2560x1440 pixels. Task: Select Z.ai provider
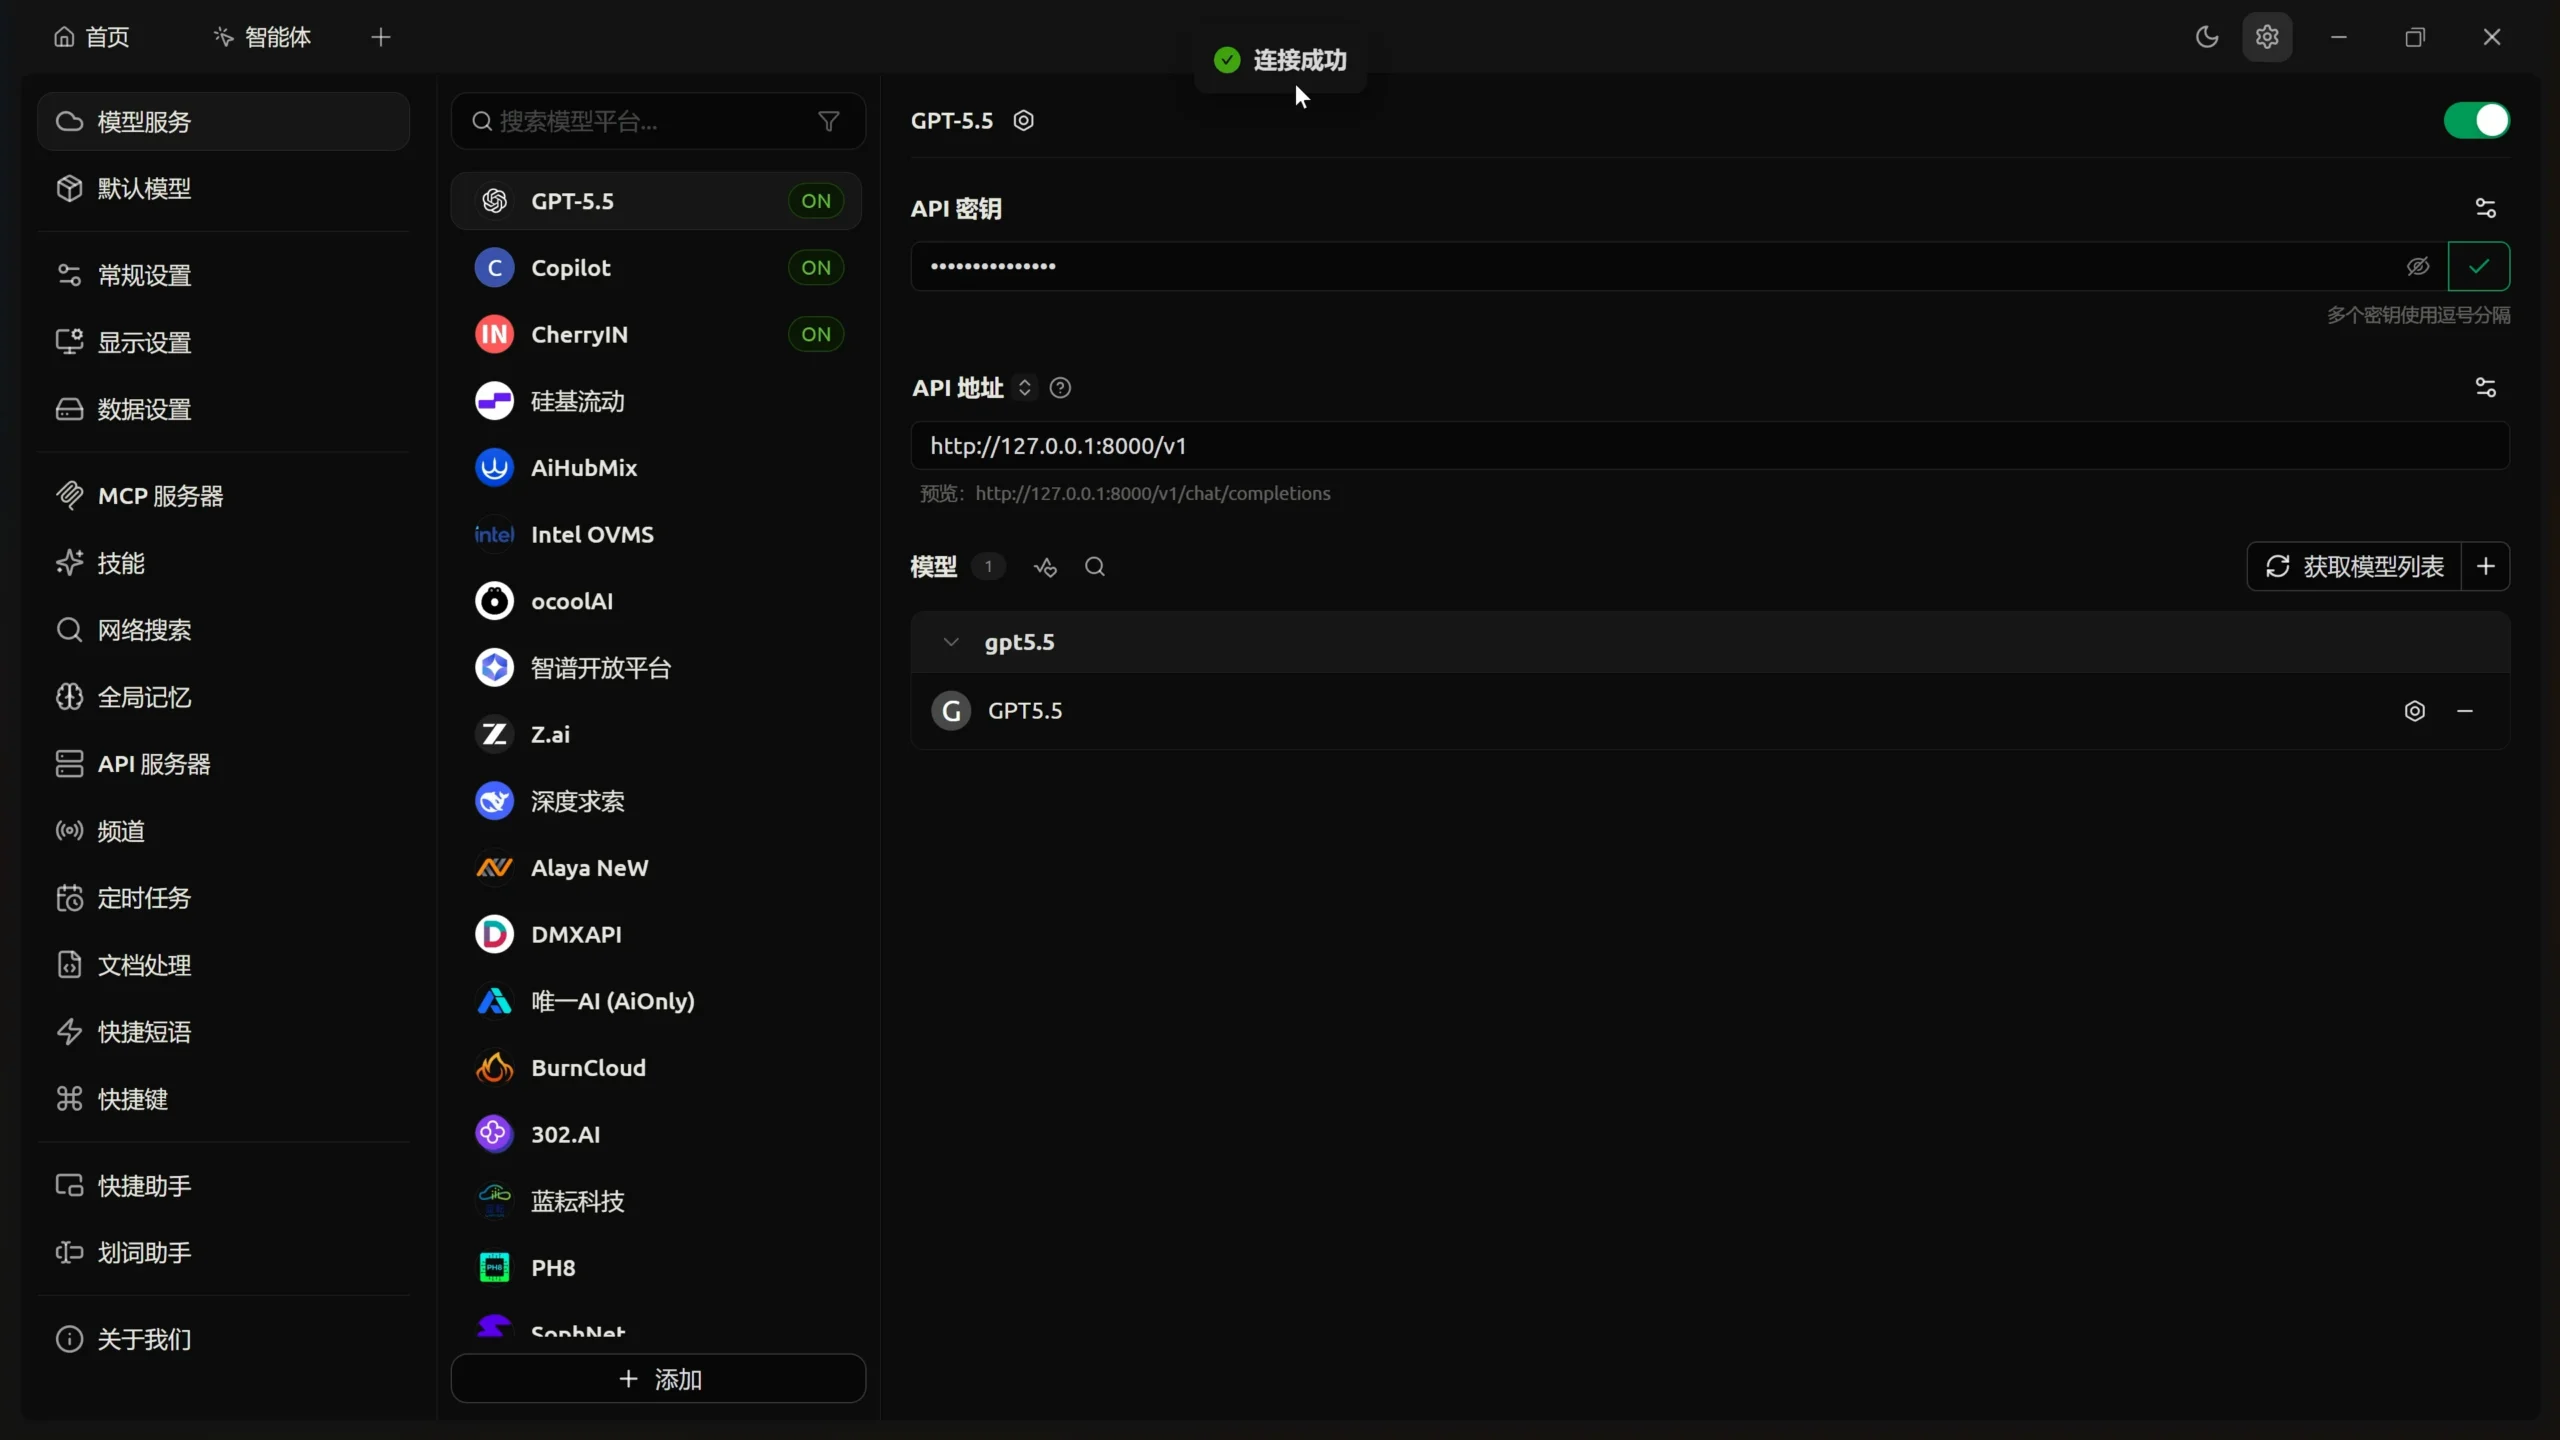pos(656,734)
